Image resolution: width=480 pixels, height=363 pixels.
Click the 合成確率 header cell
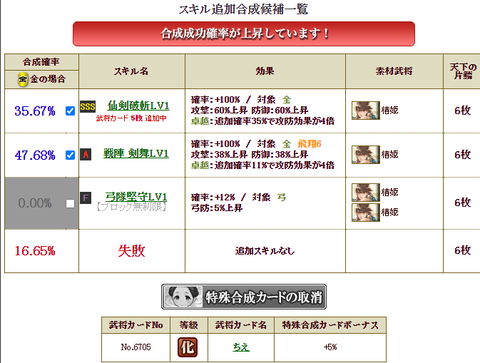[x=41, y=62]
